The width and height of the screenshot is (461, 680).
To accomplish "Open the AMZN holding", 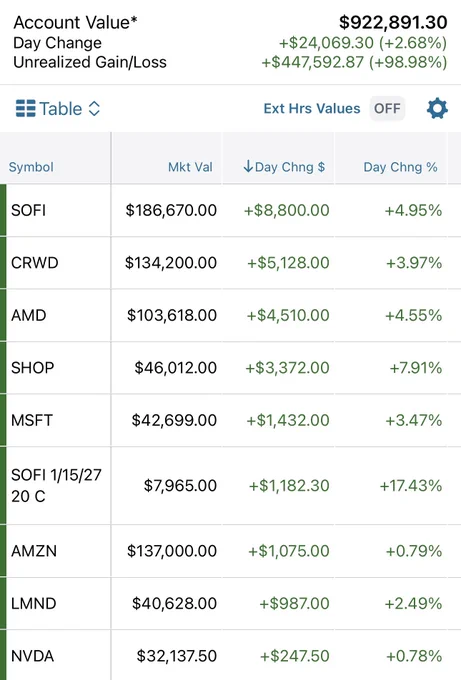I will (230, 551).
